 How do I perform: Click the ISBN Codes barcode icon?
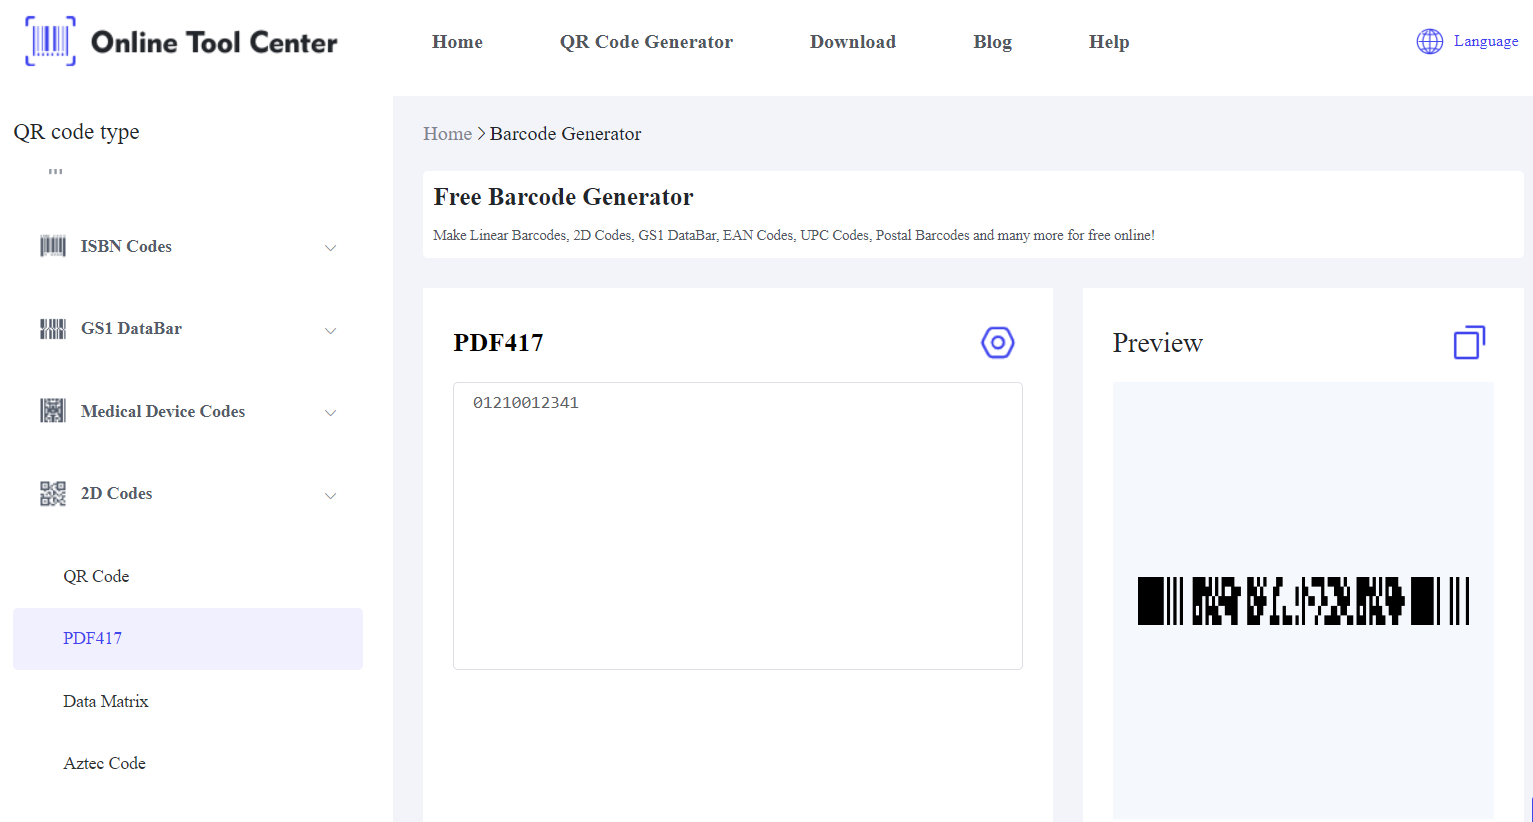coord(53,246)
